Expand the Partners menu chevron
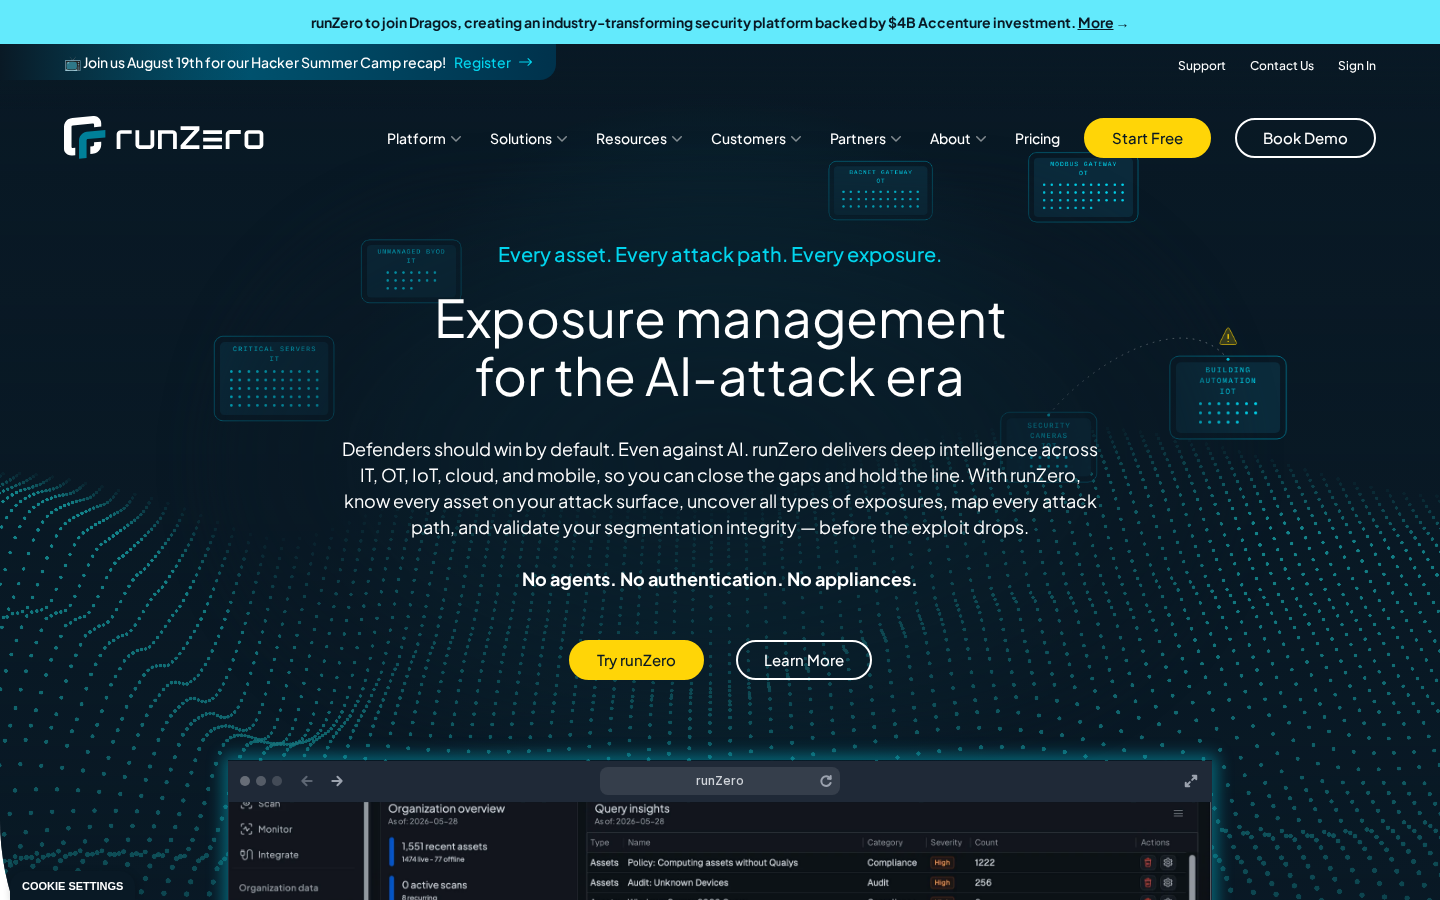Image resolution: width=1440 pixels, height=900 pixels. 896,139
